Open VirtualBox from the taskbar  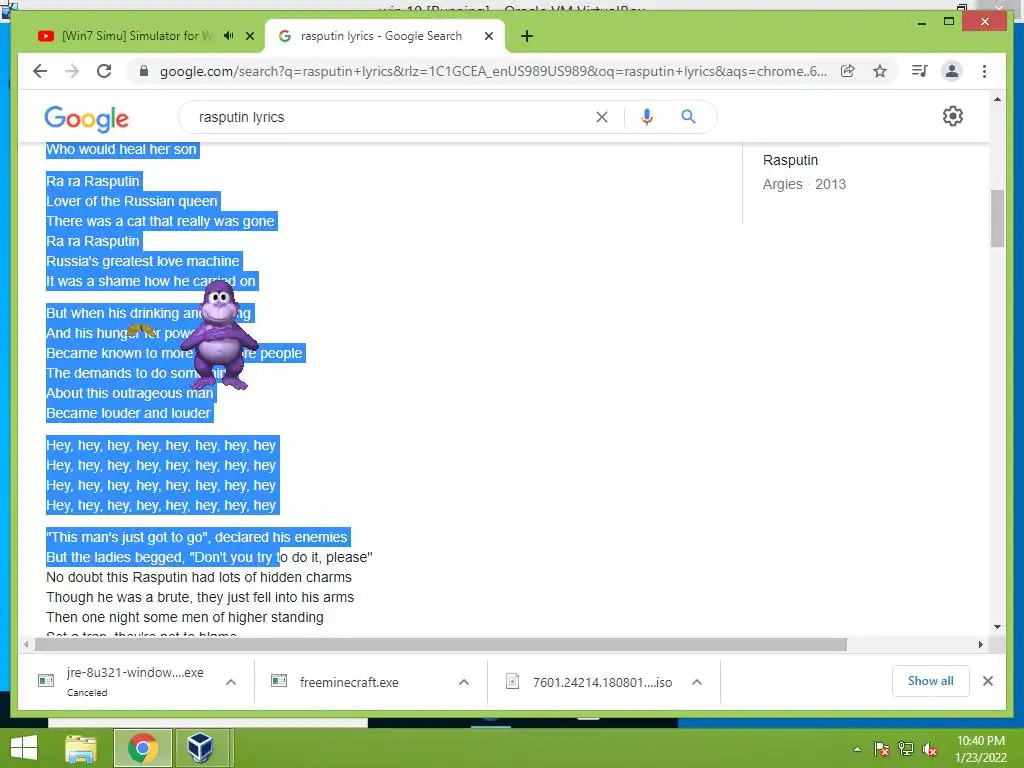200,748
